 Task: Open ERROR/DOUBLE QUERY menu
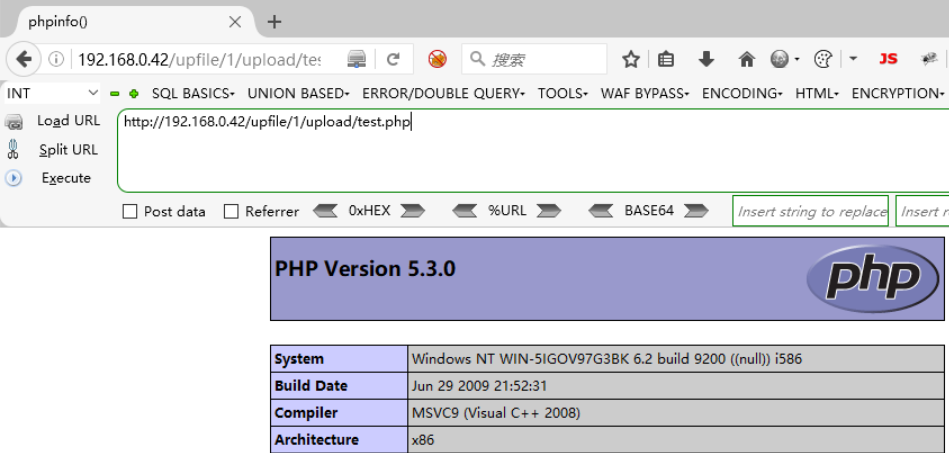click(x=444, y=94)
